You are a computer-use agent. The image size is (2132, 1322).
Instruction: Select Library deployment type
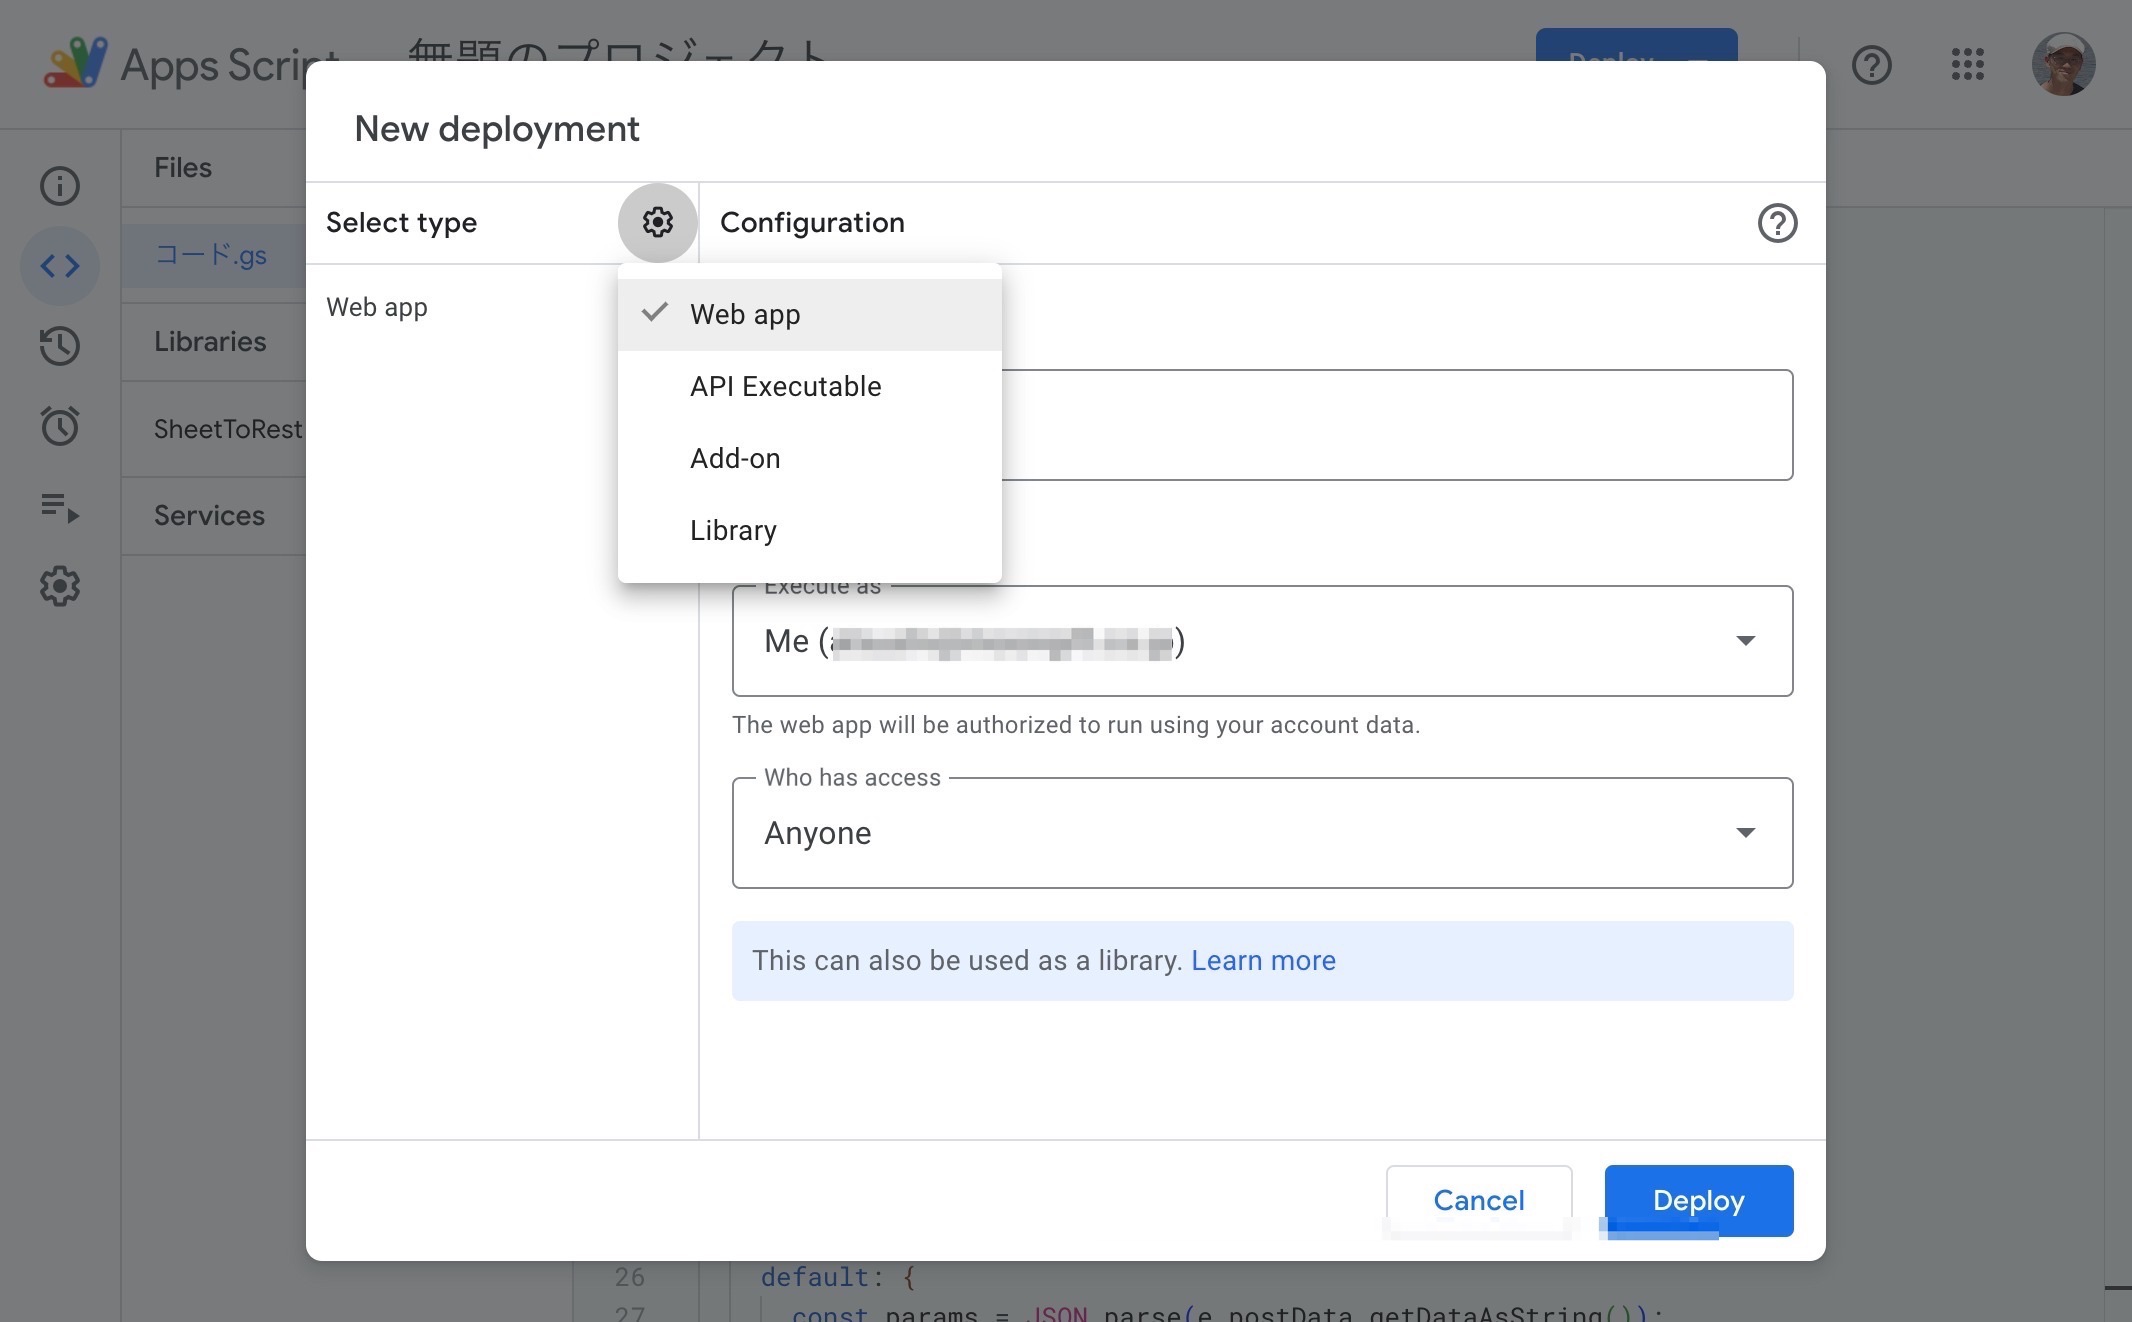(x=733, y=530)
